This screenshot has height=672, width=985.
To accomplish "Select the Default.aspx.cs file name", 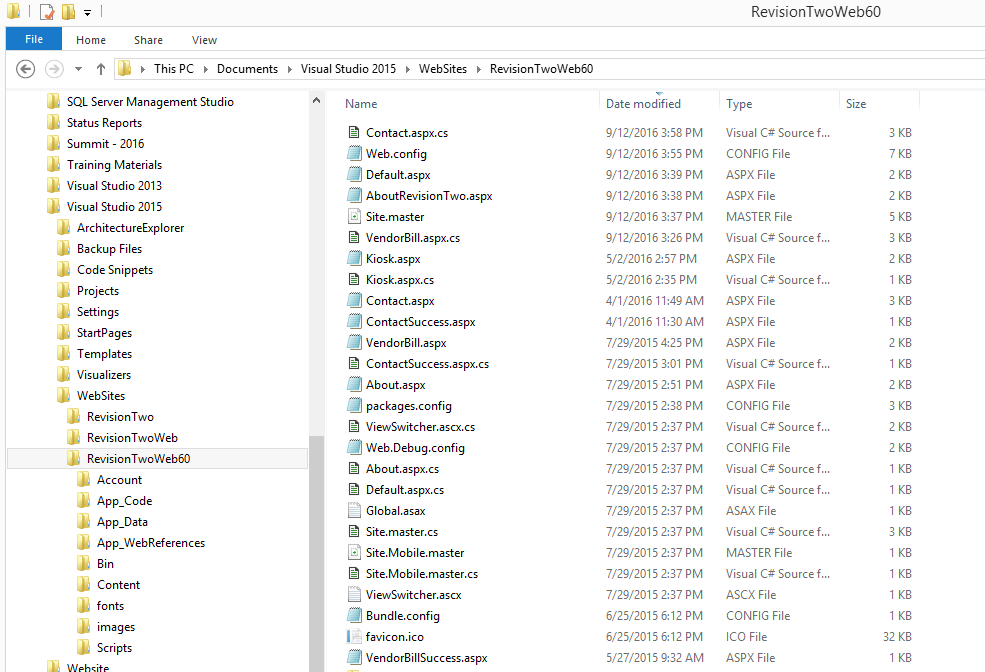I will [405, 489].
